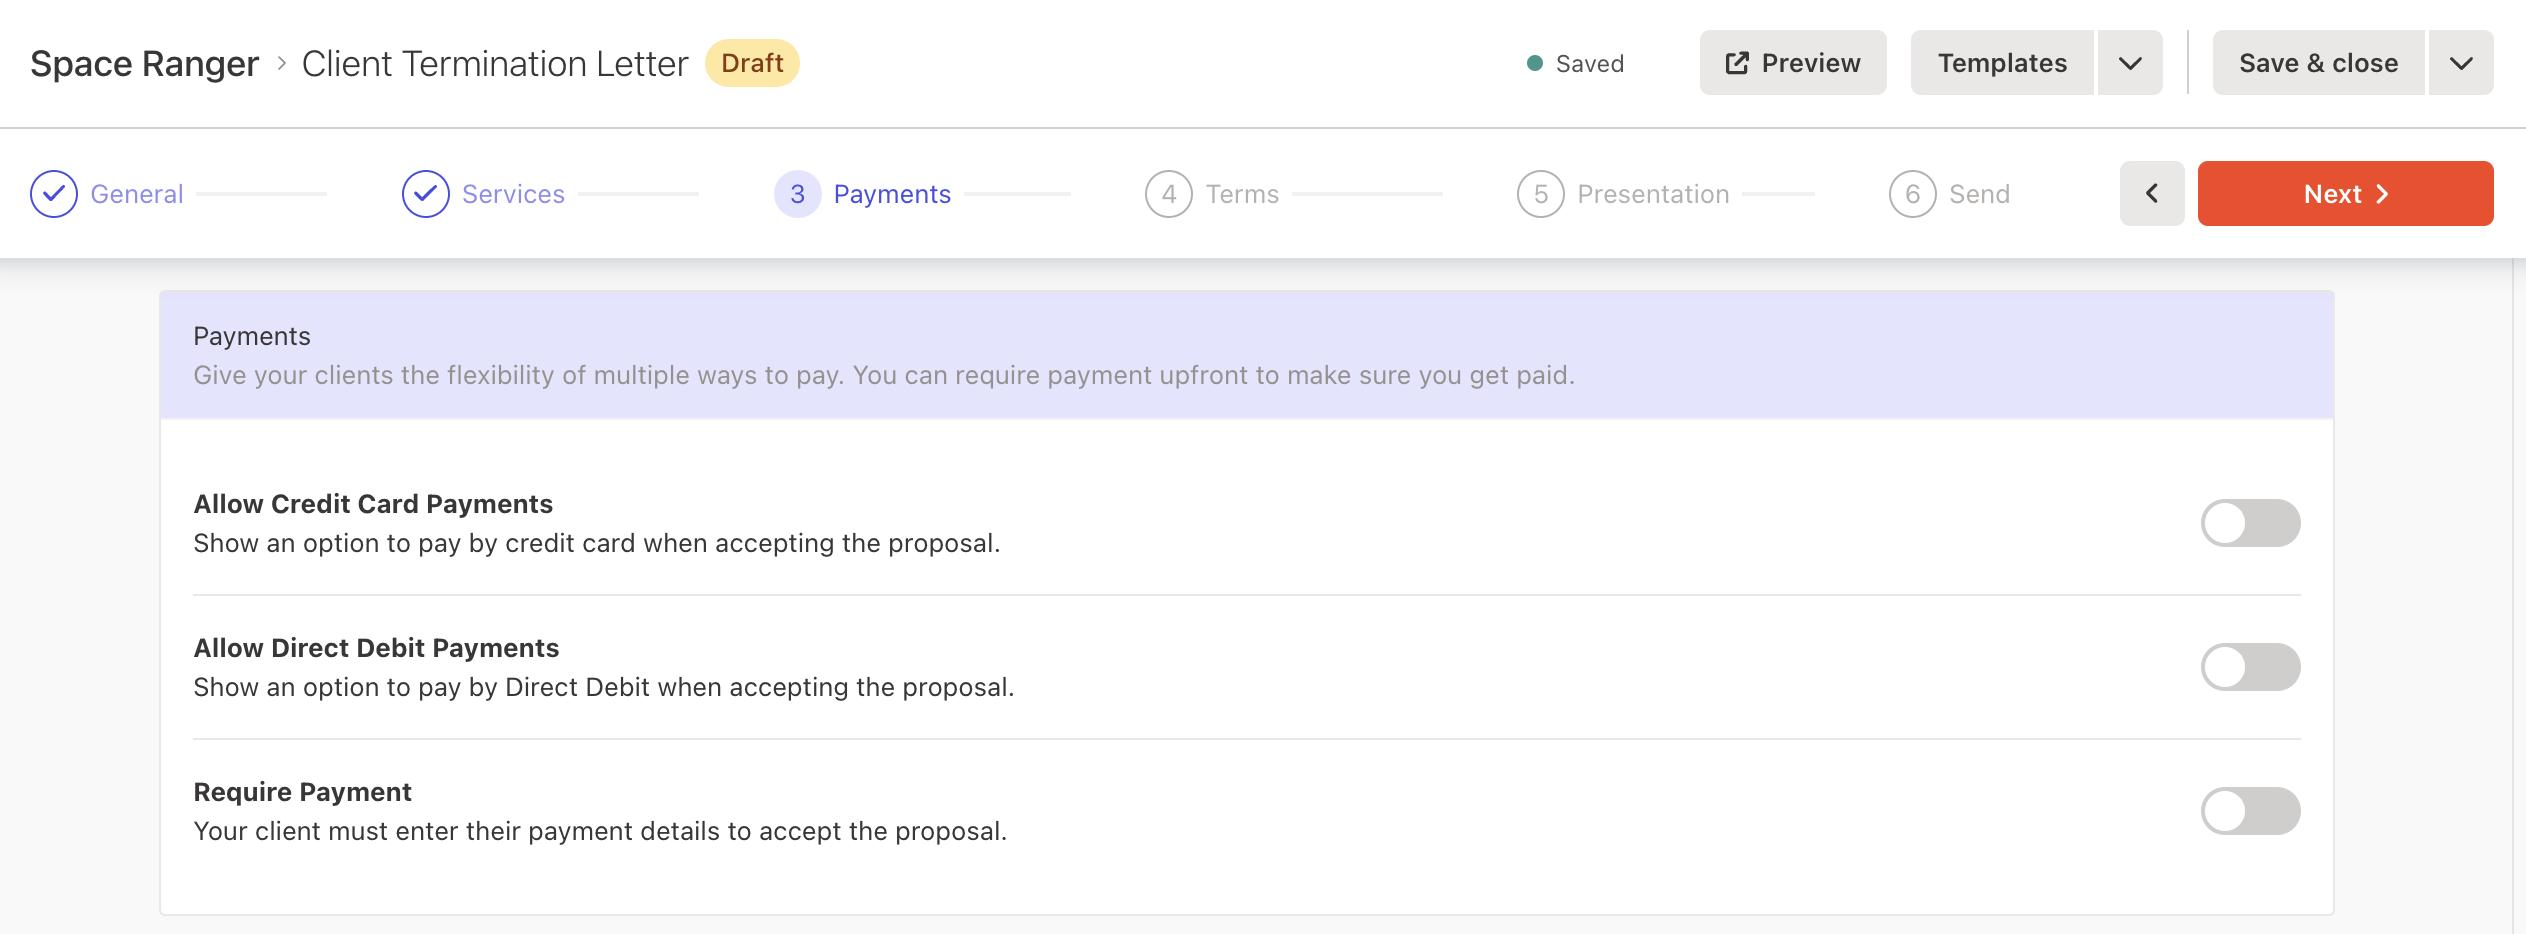Click the orange Next button
Viewport: 2526px width, 934px height.
(x=2346, y=193)
